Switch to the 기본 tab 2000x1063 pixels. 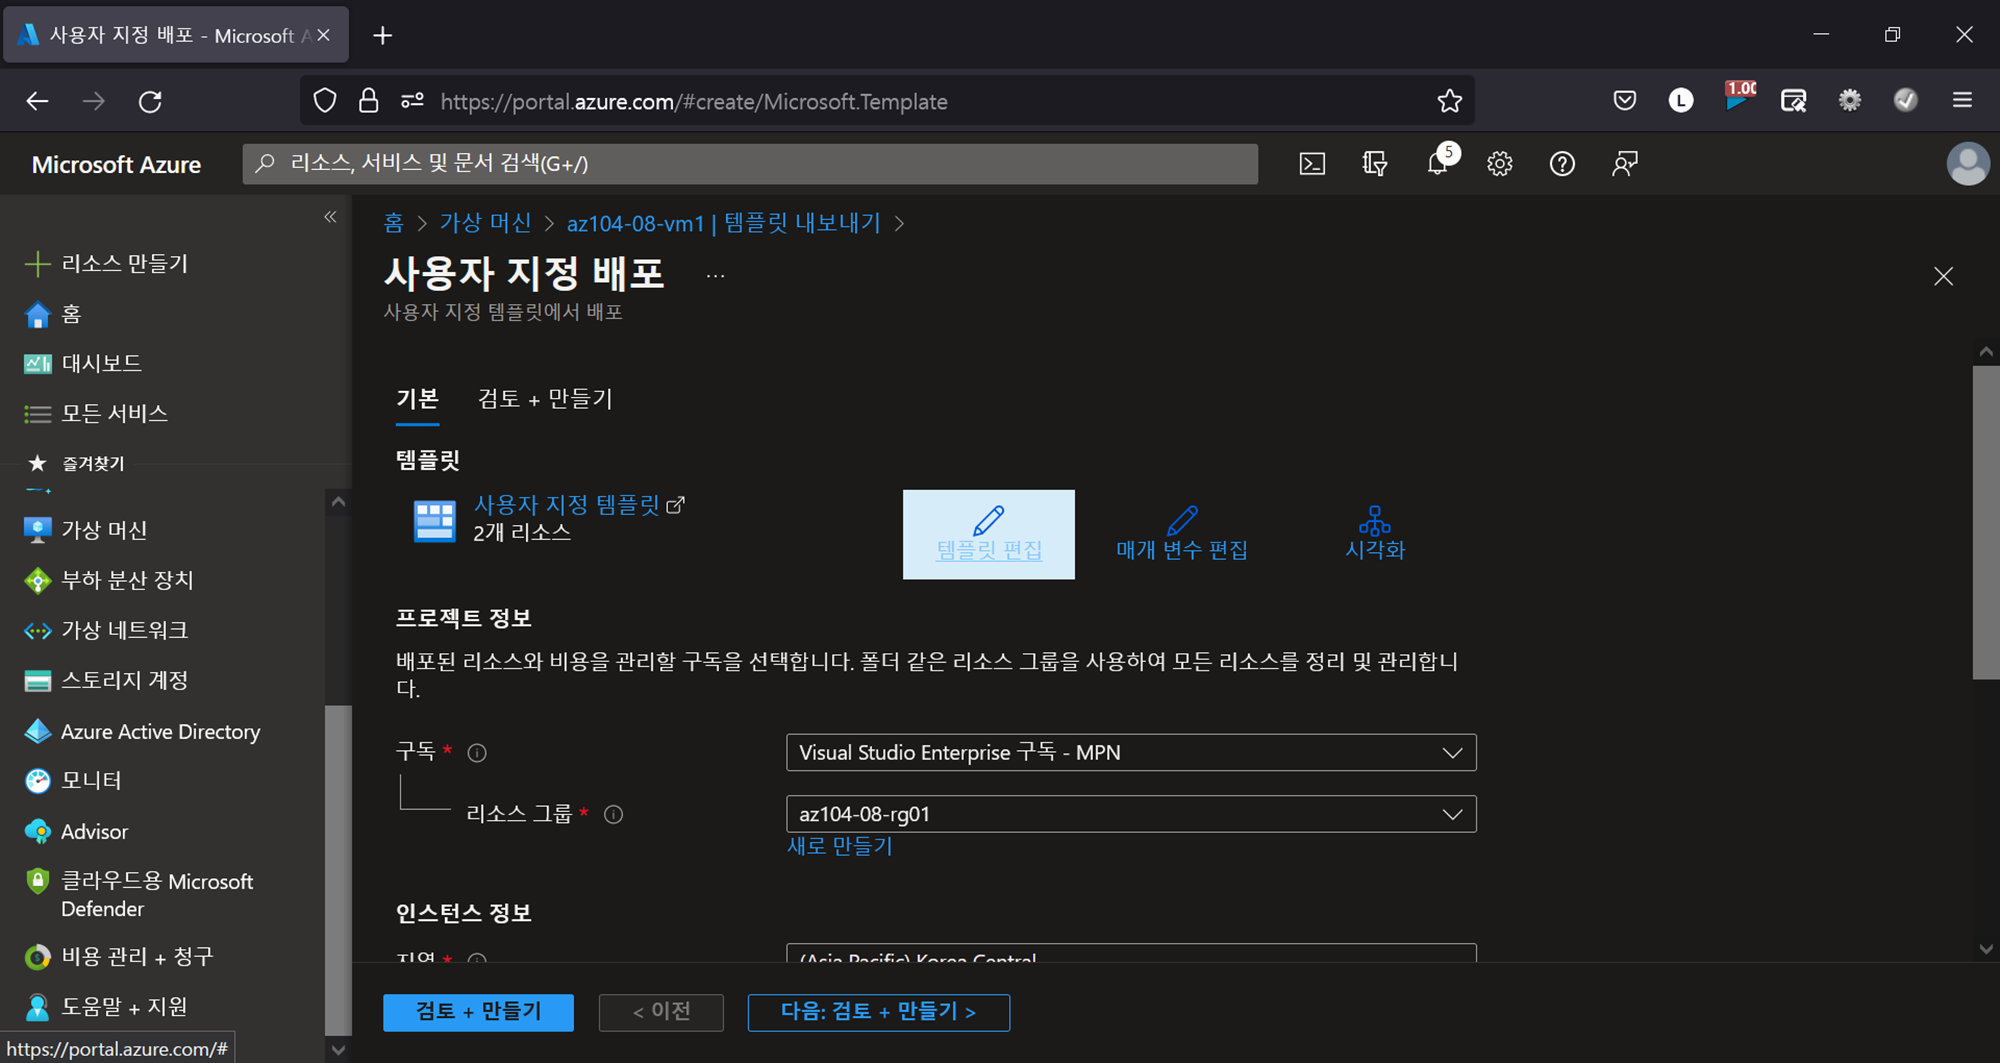417,399
